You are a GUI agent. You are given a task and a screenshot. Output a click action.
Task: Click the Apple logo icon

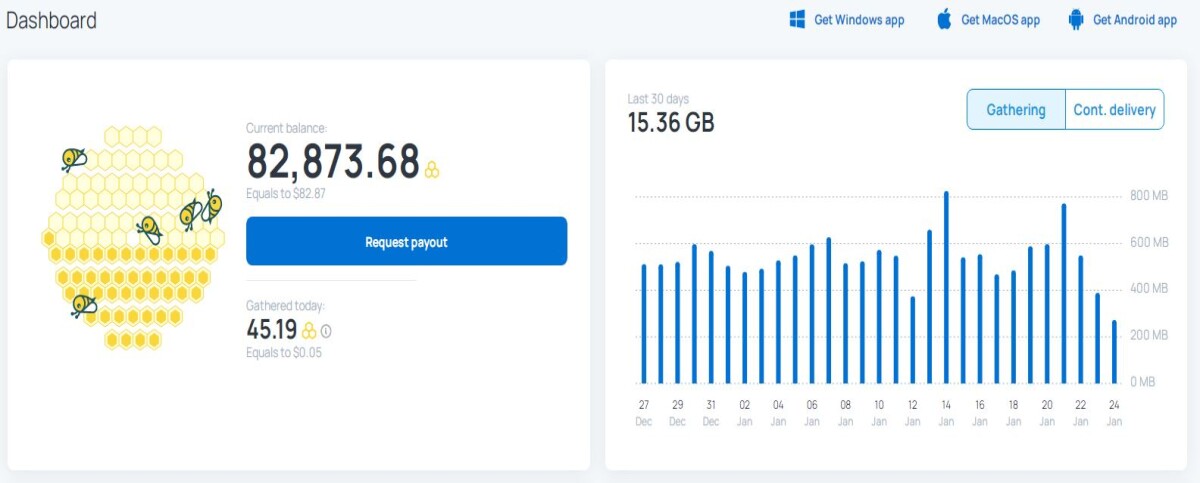click(x=944, y=19)
